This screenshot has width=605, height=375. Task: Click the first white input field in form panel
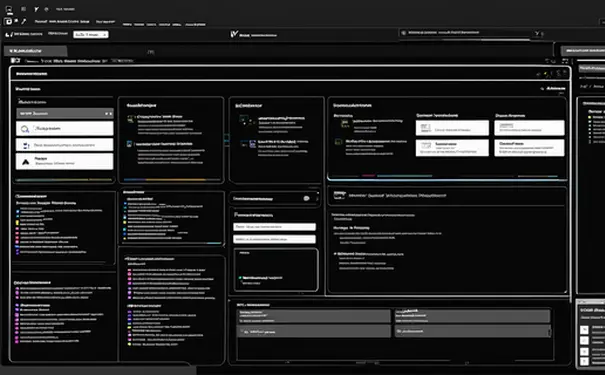click(274, 227)
